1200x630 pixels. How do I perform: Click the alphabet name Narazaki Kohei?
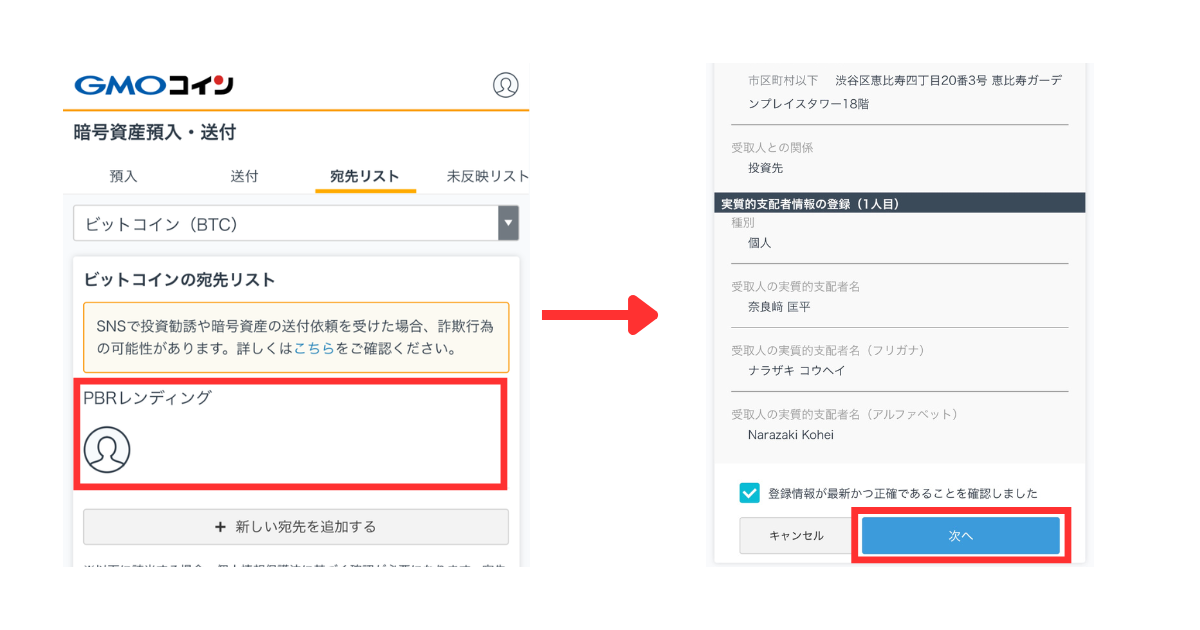point(791,435)
